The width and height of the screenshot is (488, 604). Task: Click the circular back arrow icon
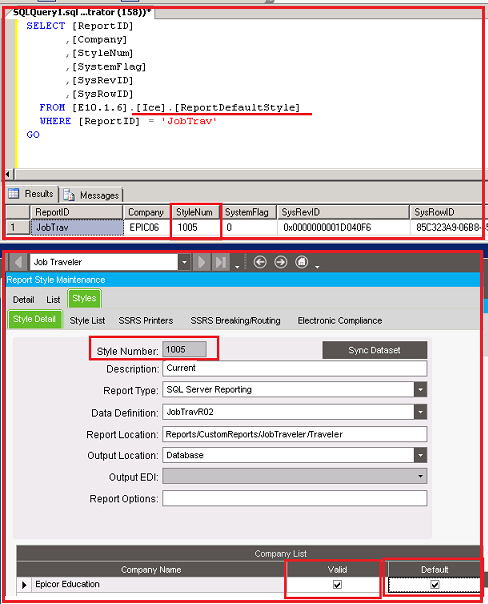(260, 262)
